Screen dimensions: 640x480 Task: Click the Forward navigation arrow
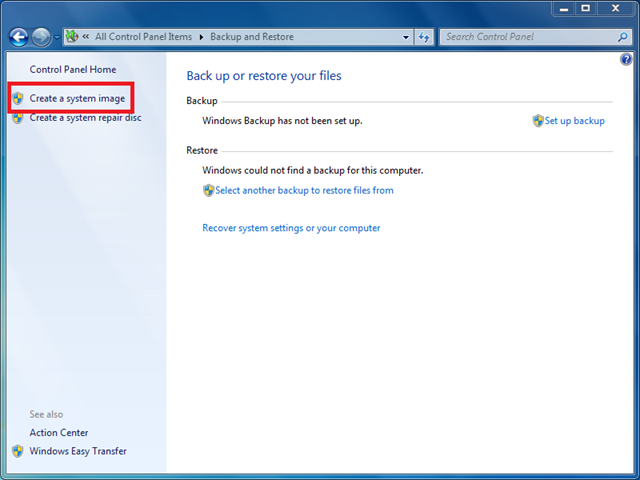coord(41,37)
